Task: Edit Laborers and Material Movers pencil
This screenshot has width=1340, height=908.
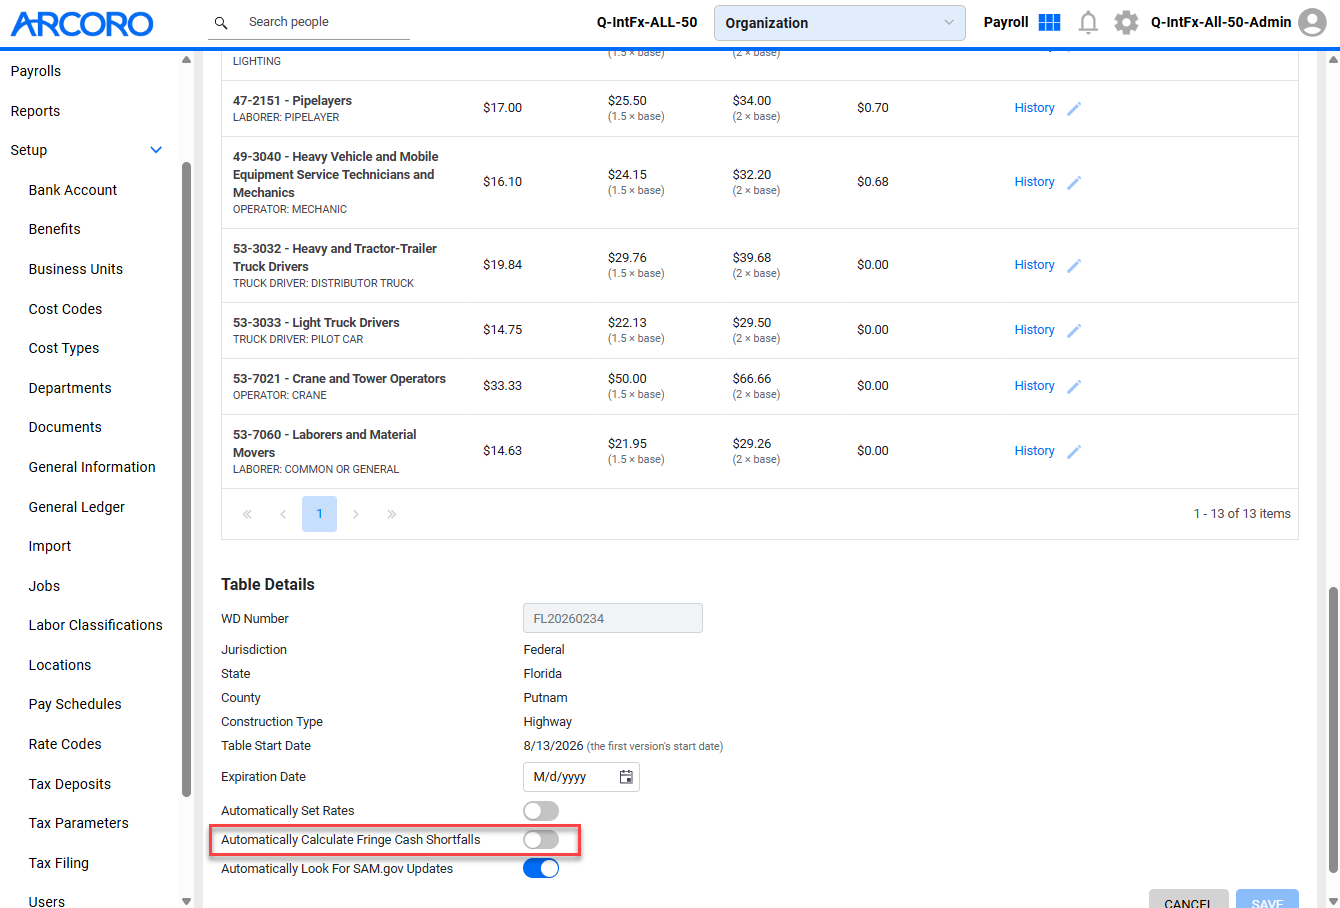Action: click(x=1074, y=451)
